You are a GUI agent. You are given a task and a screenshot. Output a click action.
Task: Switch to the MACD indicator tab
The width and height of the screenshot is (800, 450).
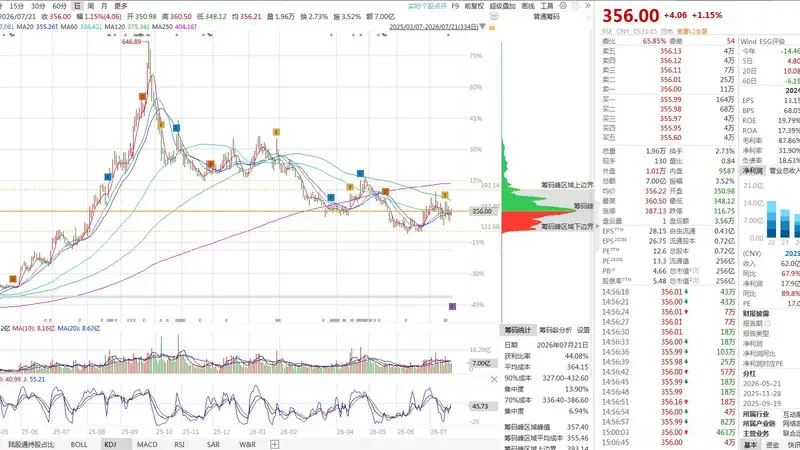(x=147, y=444)
